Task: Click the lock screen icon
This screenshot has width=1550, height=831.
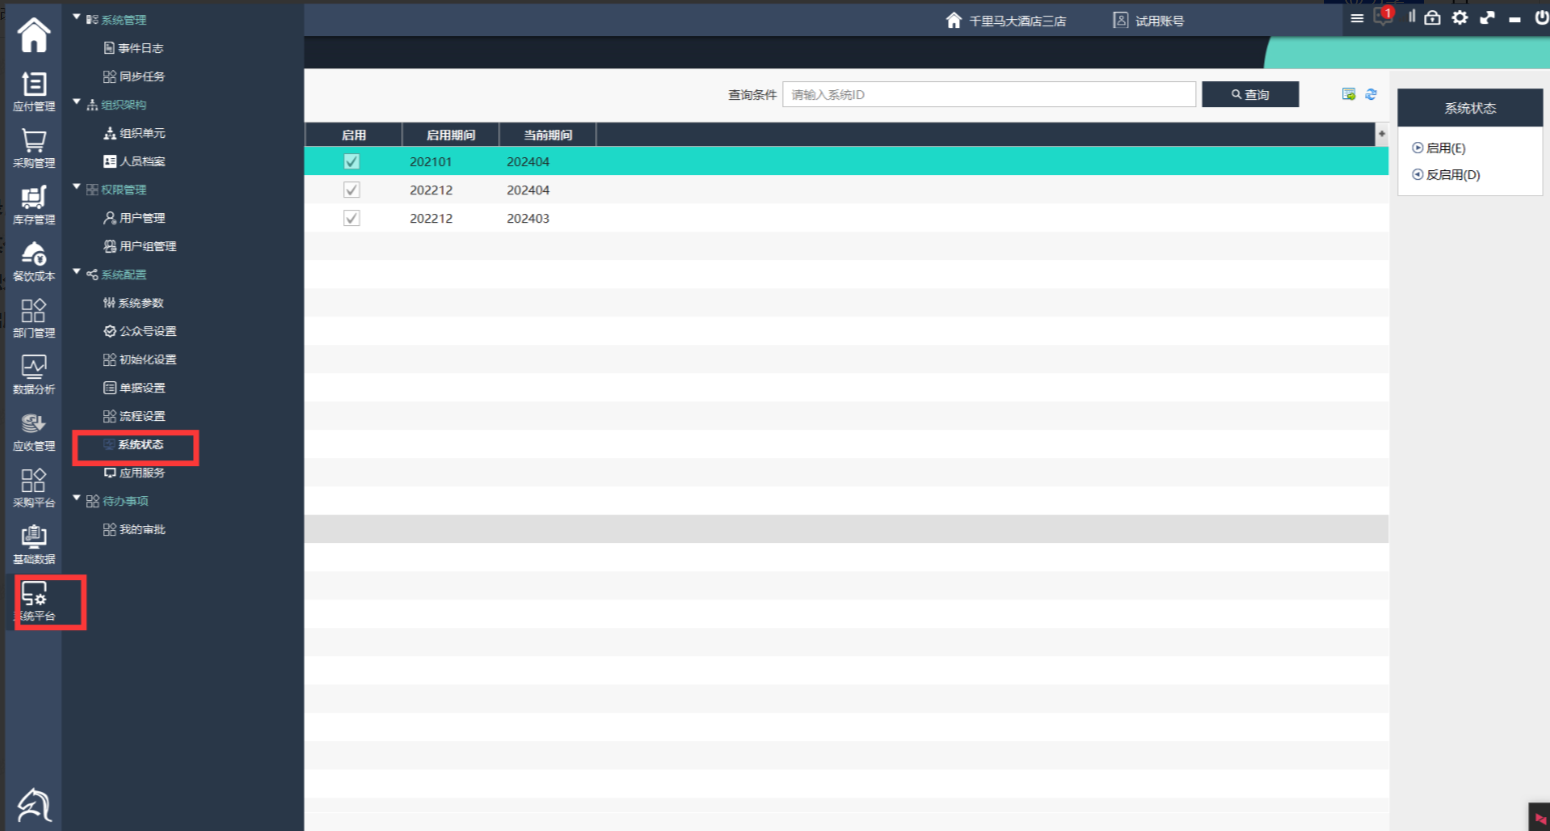Action: click(1432, 17)
